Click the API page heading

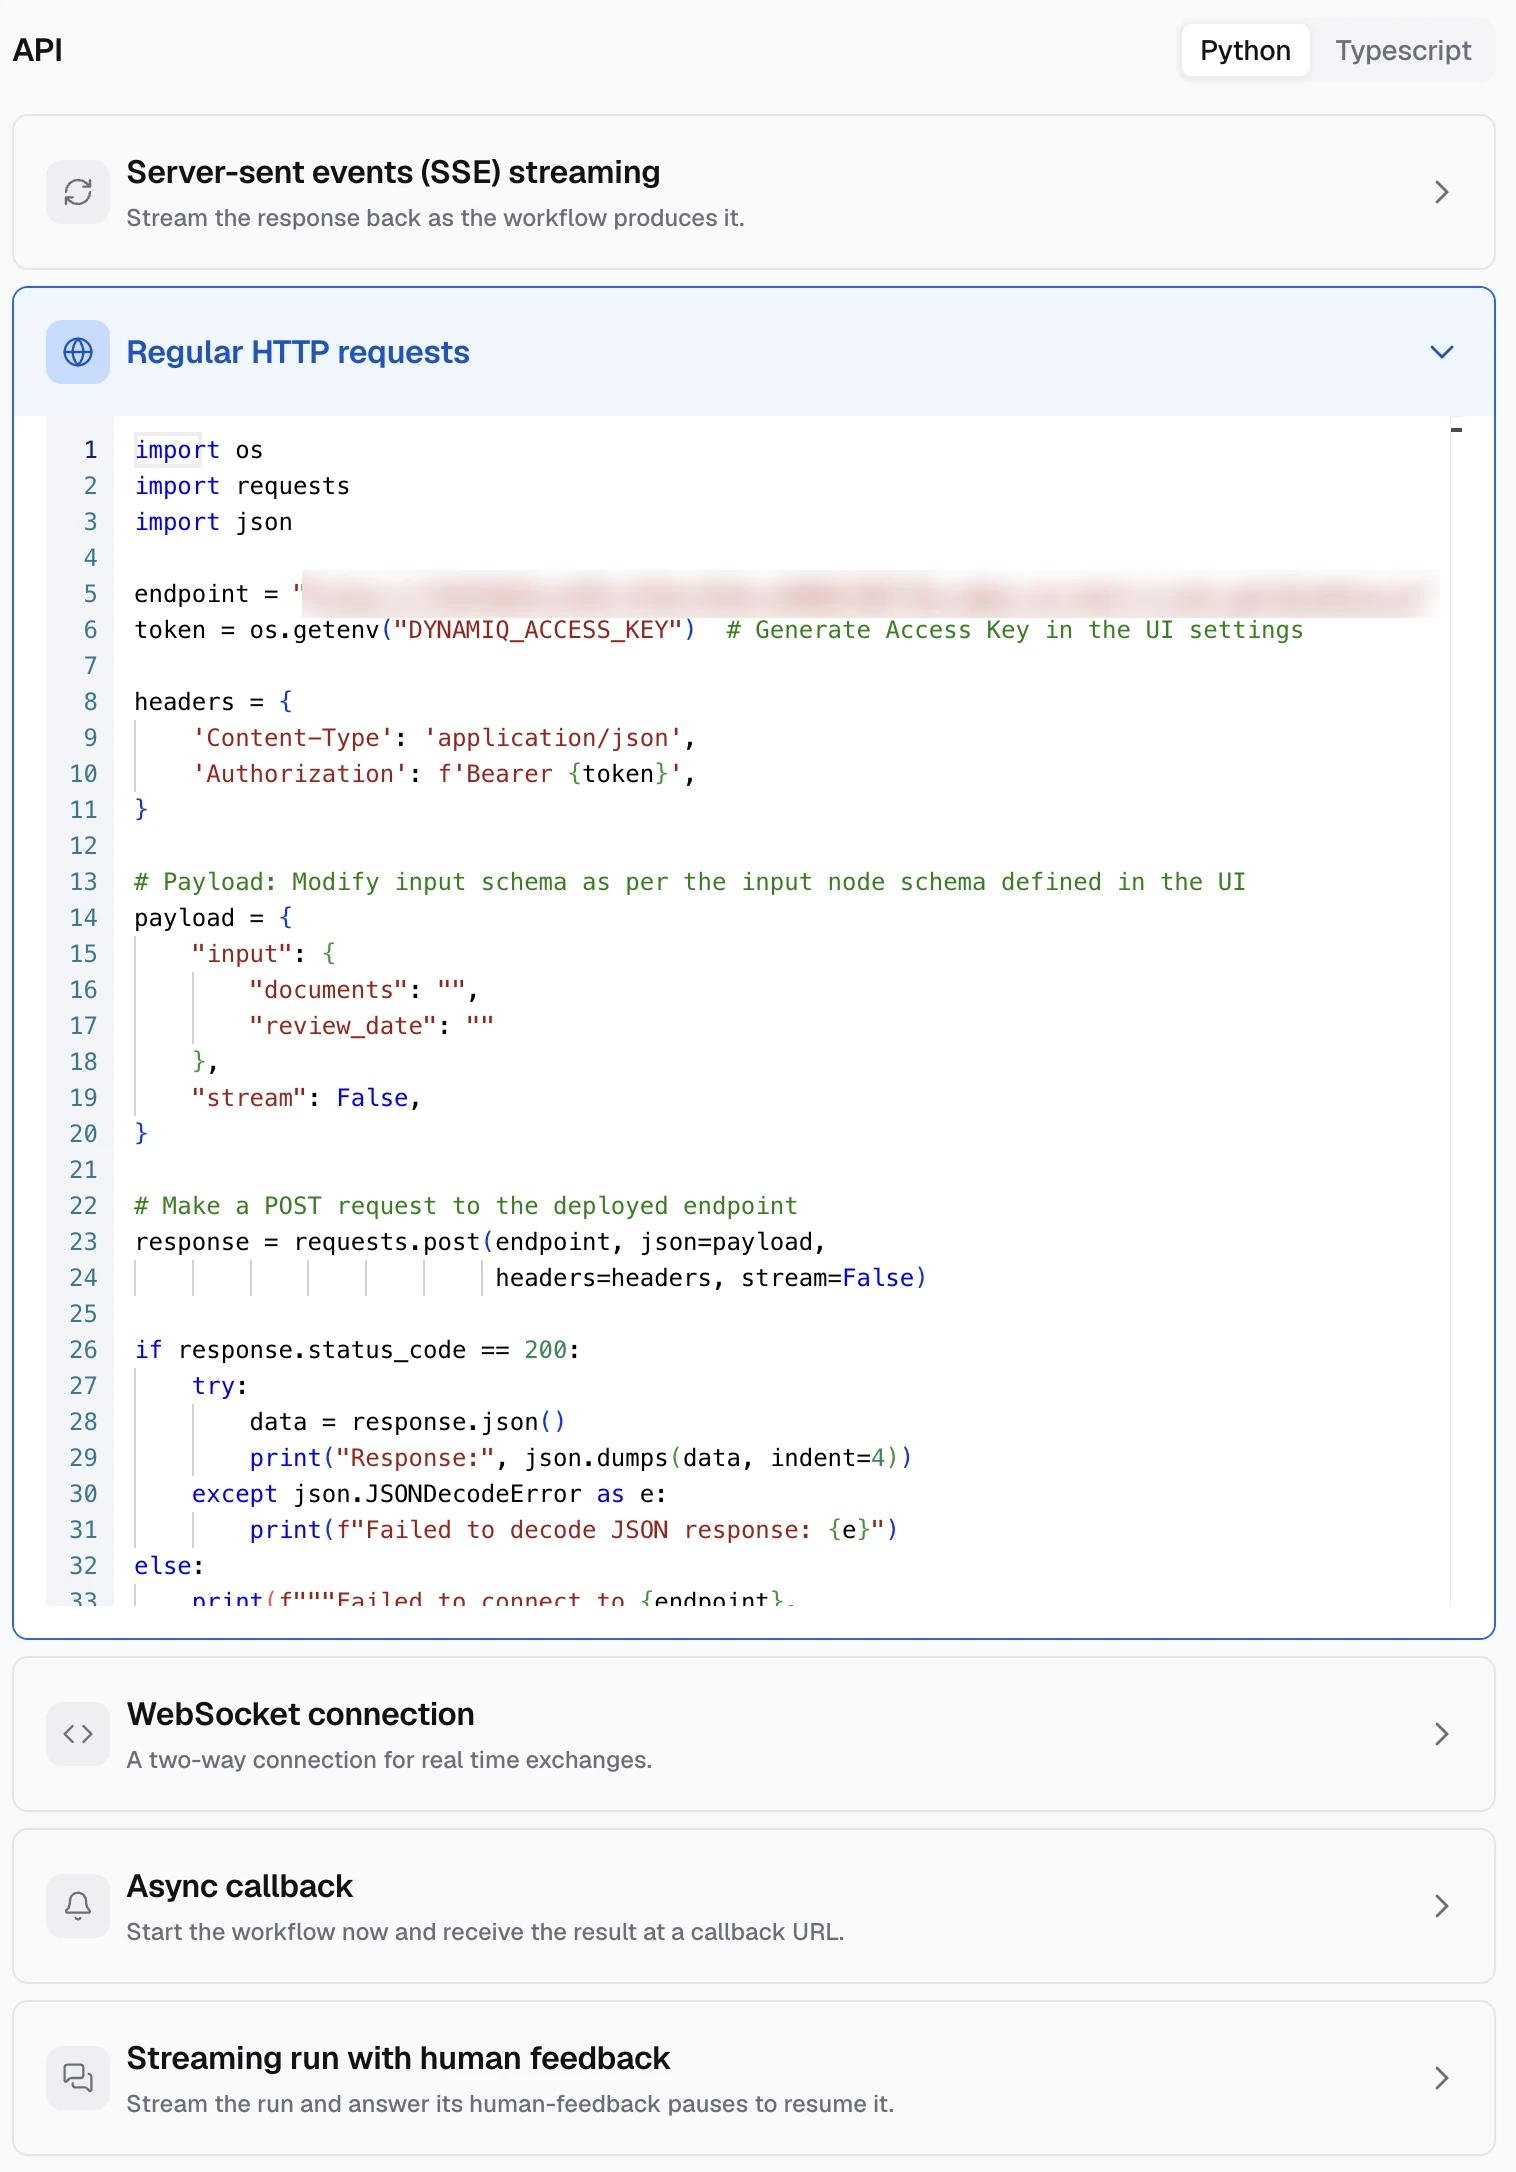[x=38, y=50]
